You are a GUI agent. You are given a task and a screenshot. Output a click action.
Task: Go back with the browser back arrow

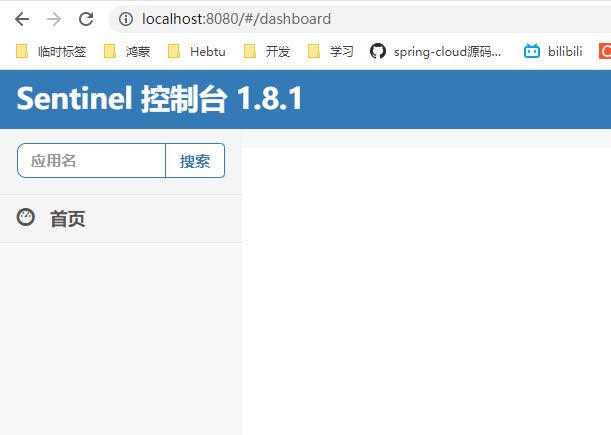22,19
